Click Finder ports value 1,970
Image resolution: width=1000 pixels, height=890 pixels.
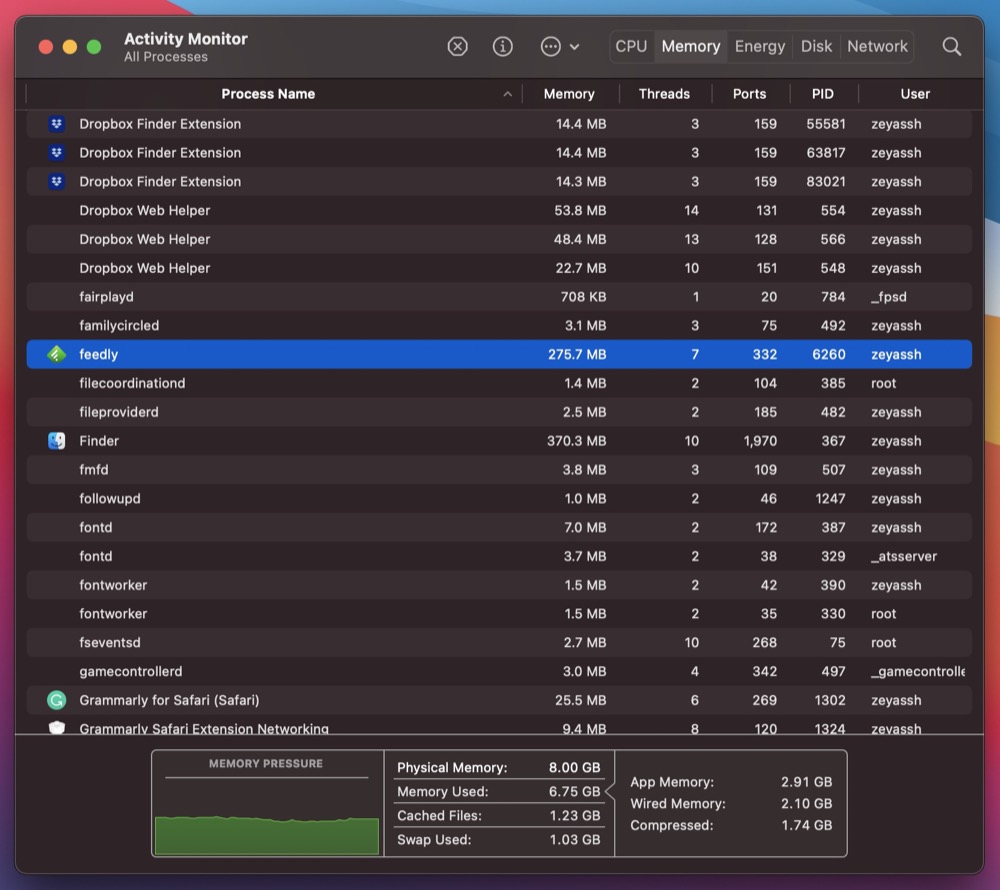(x=760, y=441)
